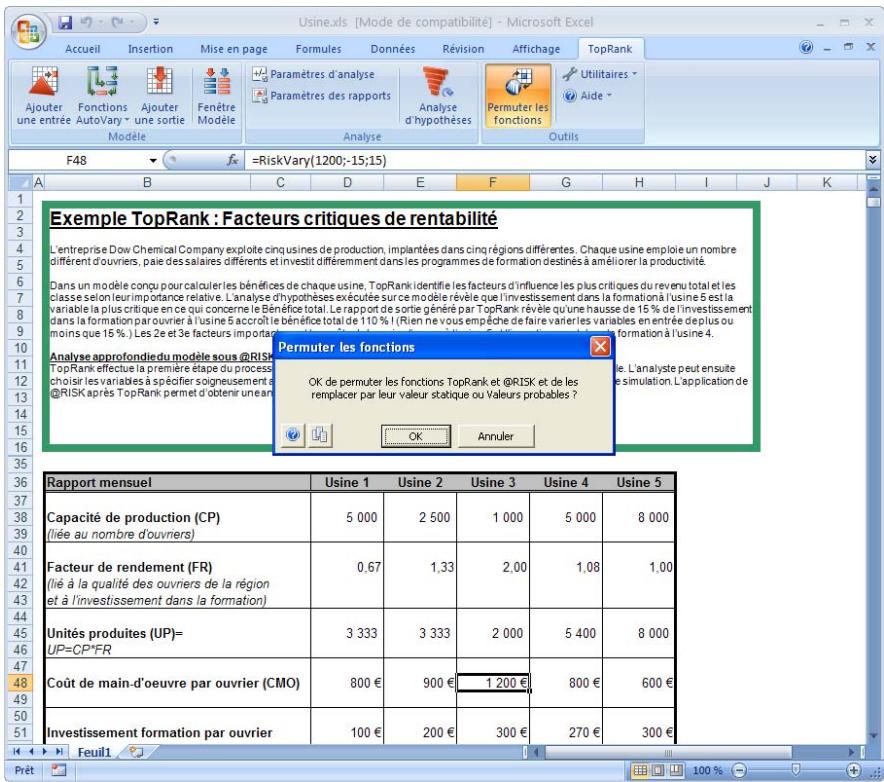Open the Name Box dropdown arrow
Image resolution: width=884 pixels, height=782 pixels.
154,161
